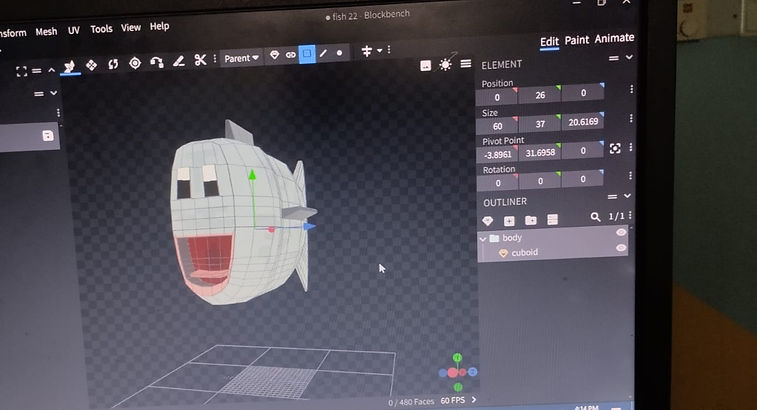This screenshot has width=757, height=410.
Task: Open Outliner three-dot menu beside 1/1
Action: 630,215
